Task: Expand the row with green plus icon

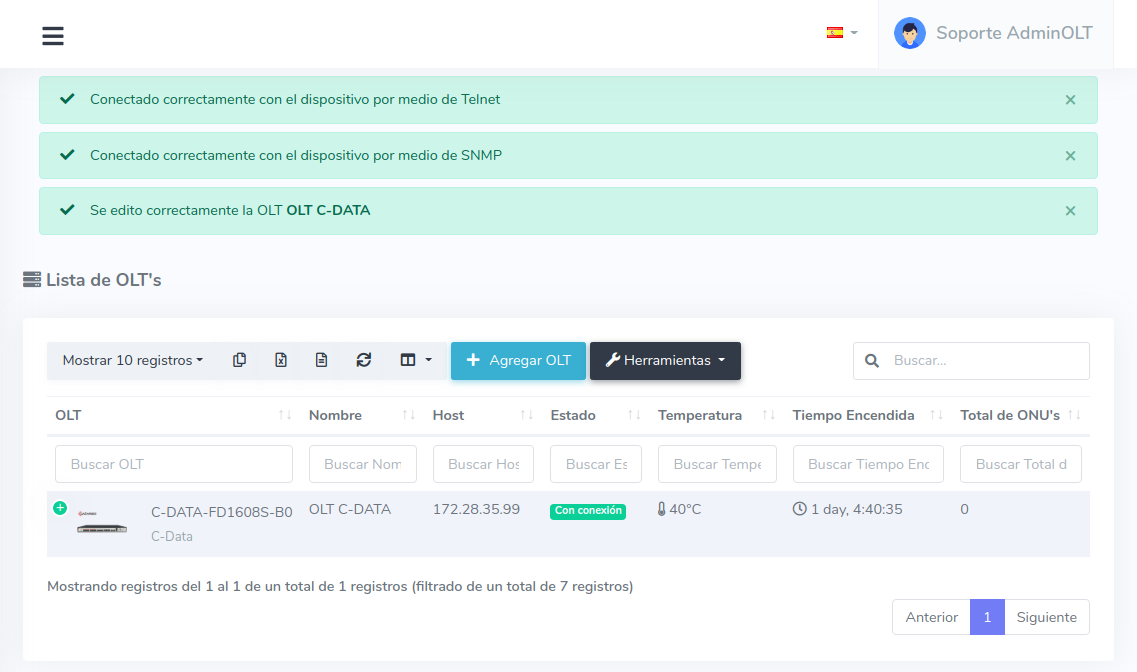Action: click(60, 508)
